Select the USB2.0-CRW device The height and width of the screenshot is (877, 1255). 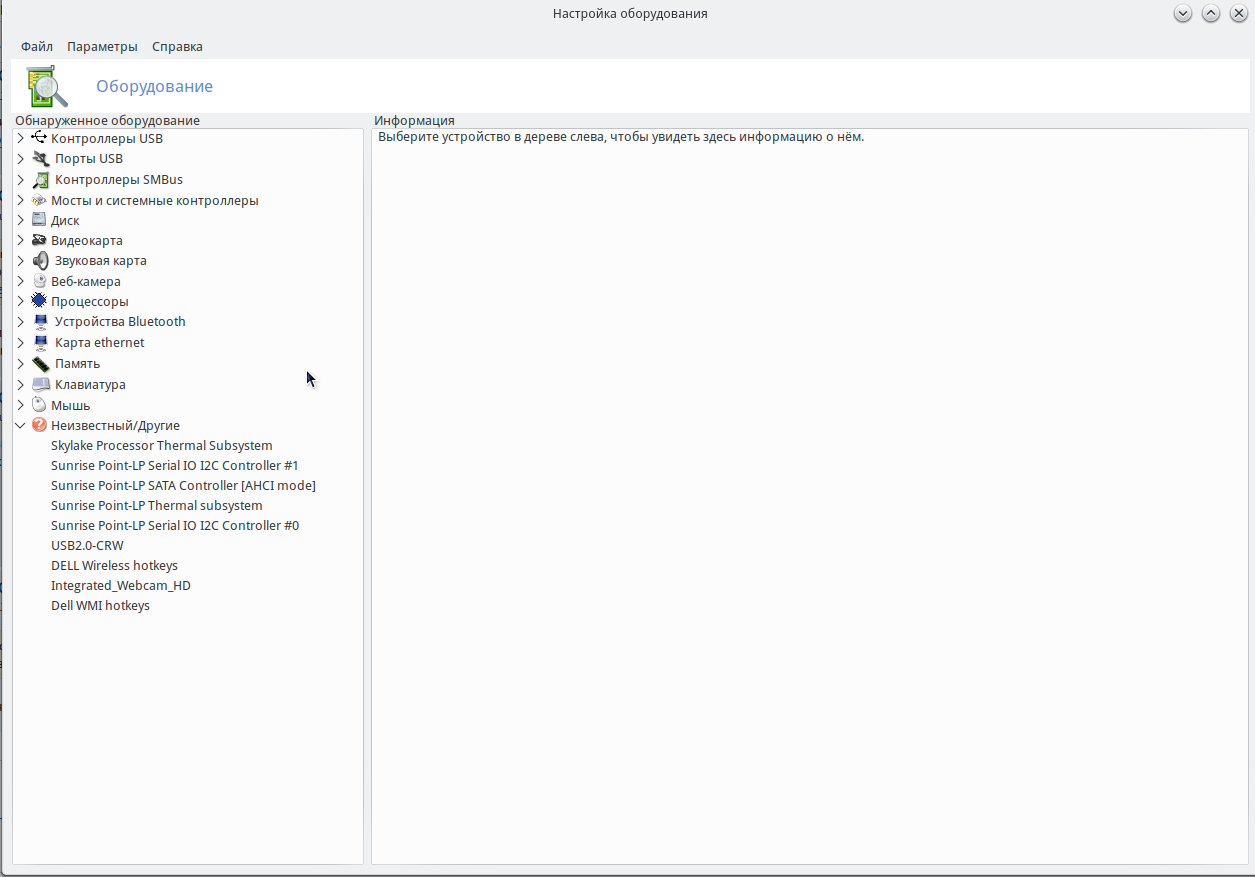click(x=88, y=545)
